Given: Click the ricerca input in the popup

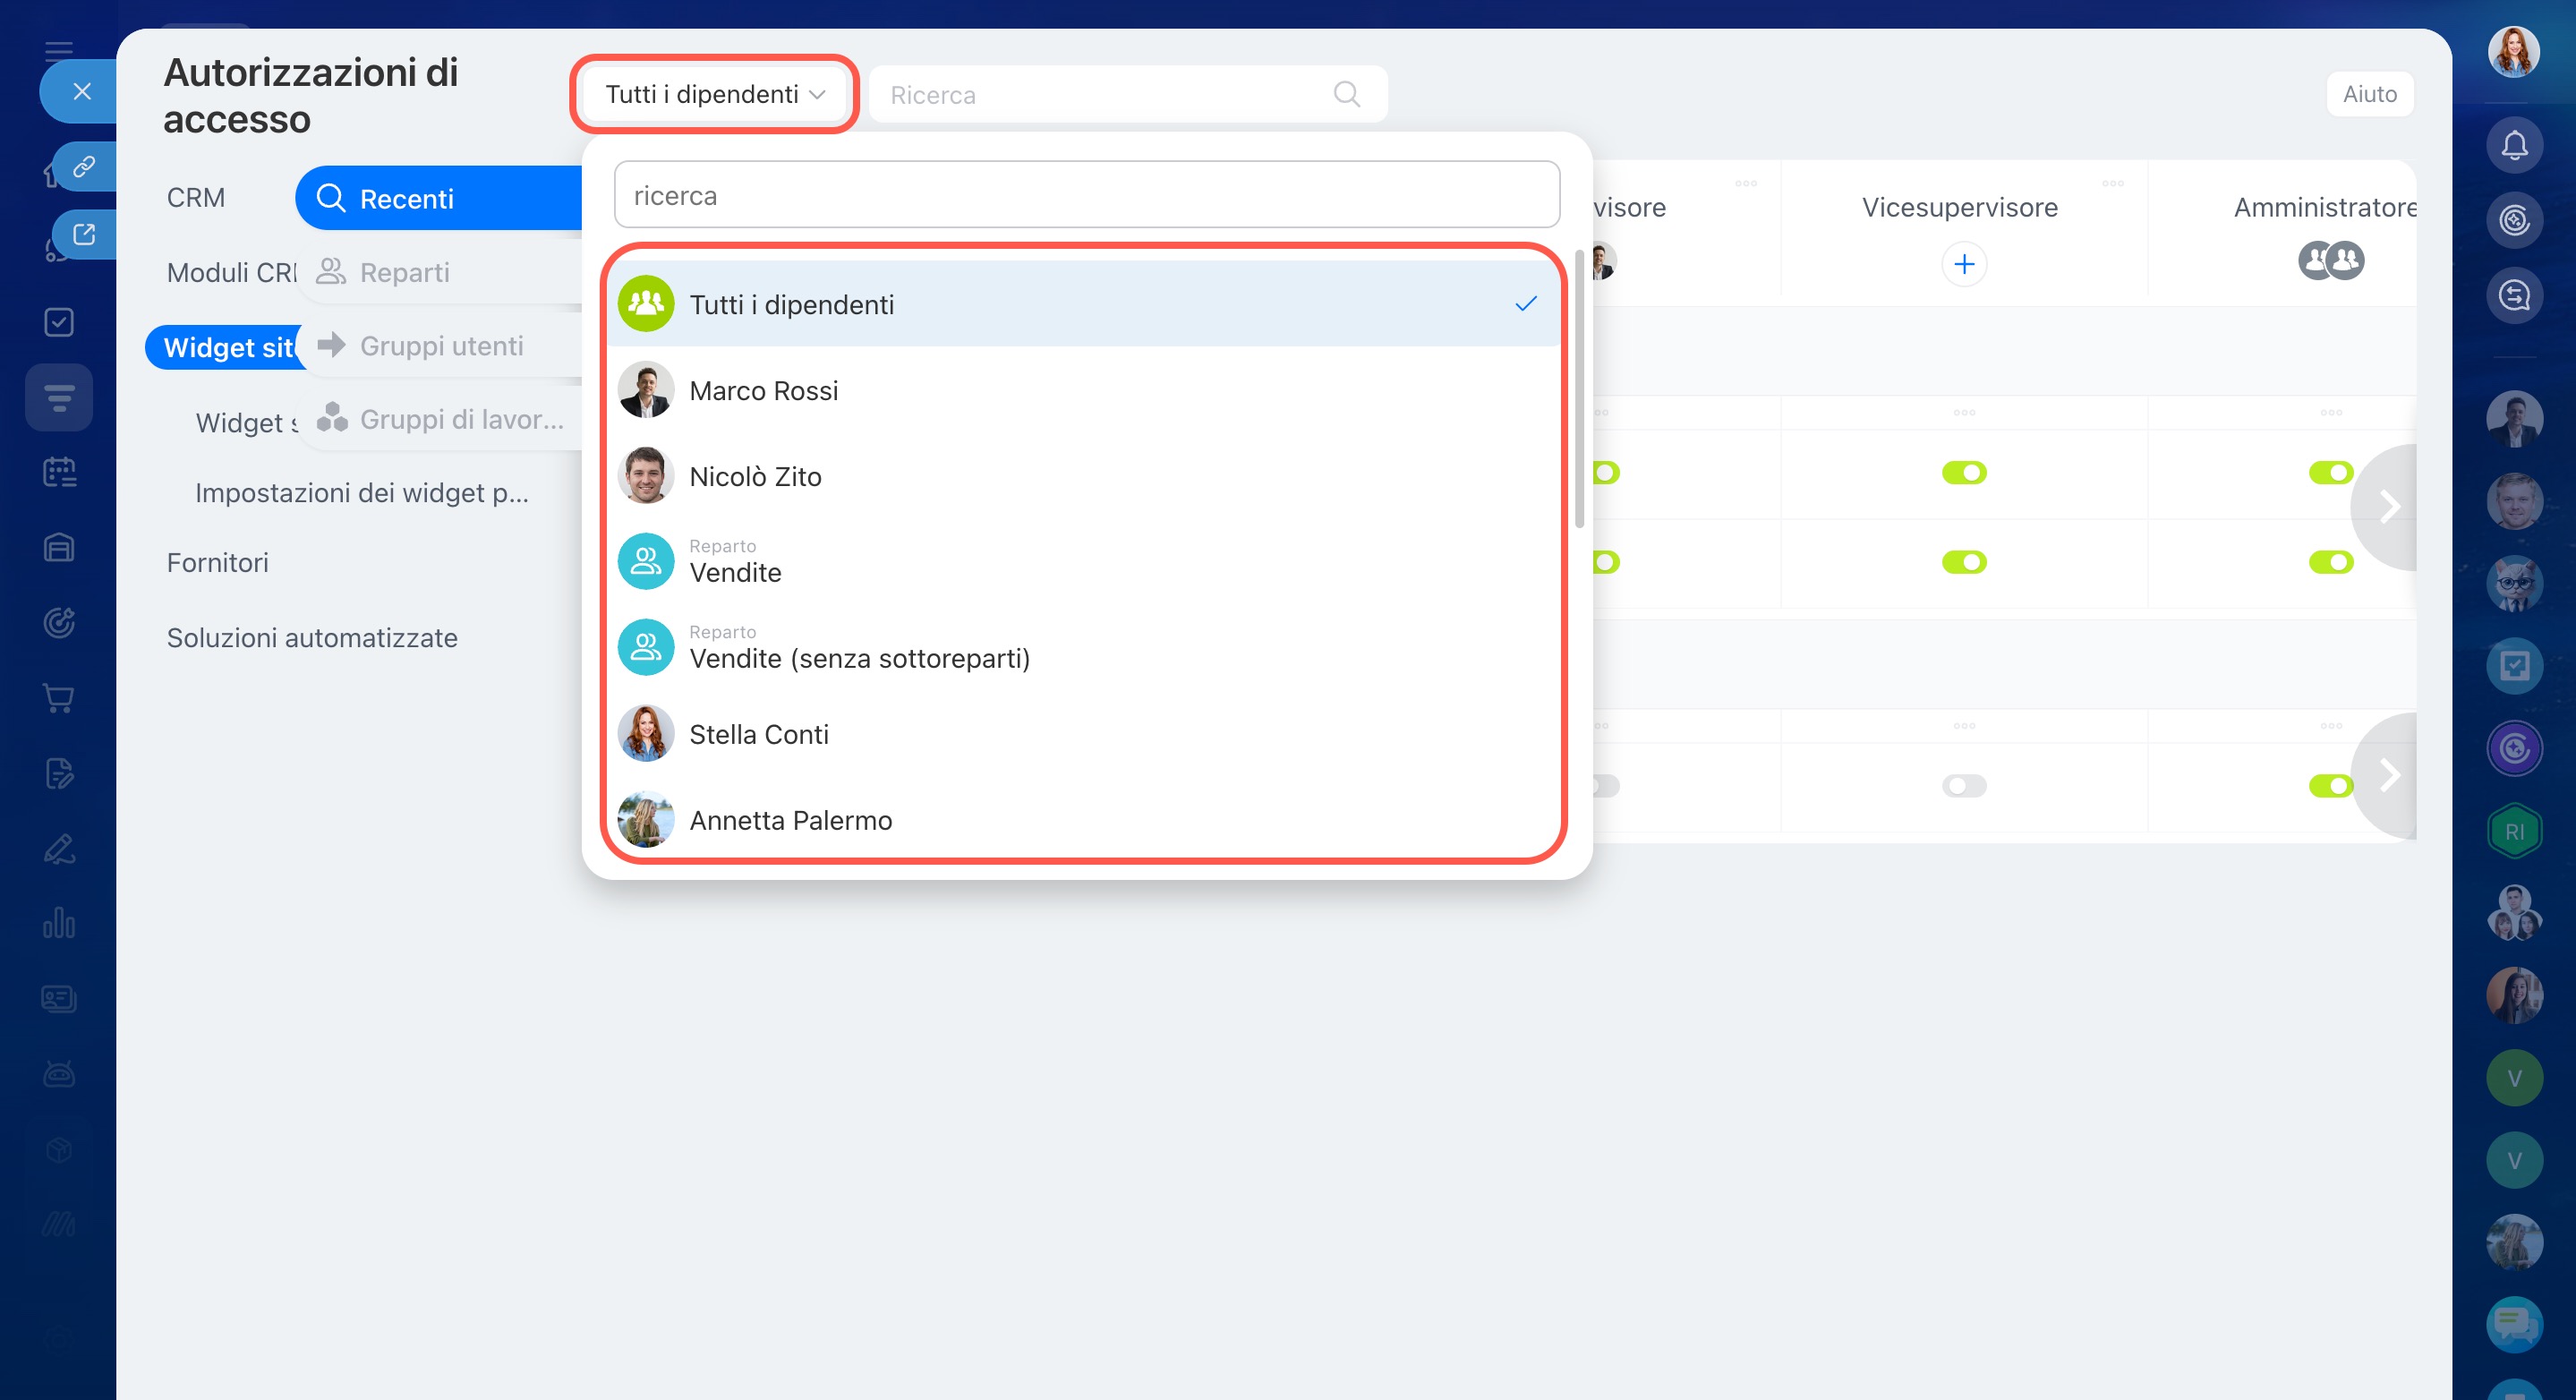Looking at the screenshot, I should point(1086,196).
